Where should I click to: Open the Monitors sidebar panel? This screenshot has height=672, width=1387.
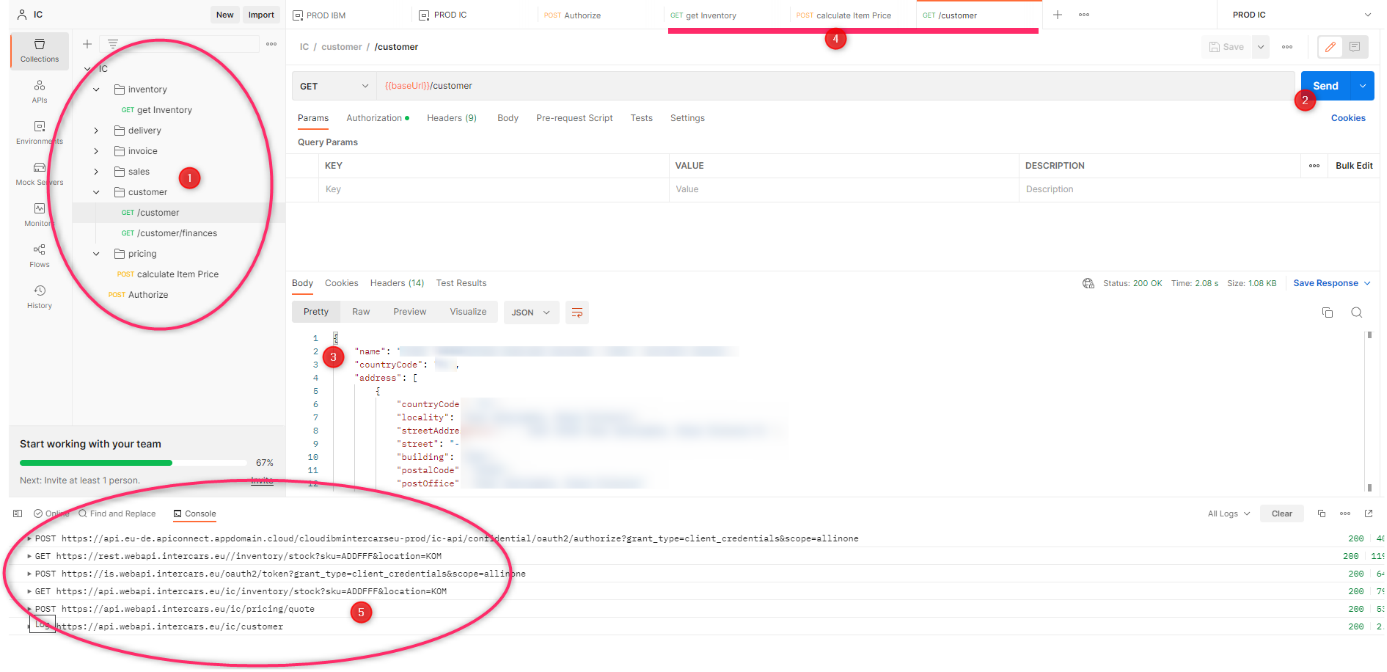[x=40, y=214]
